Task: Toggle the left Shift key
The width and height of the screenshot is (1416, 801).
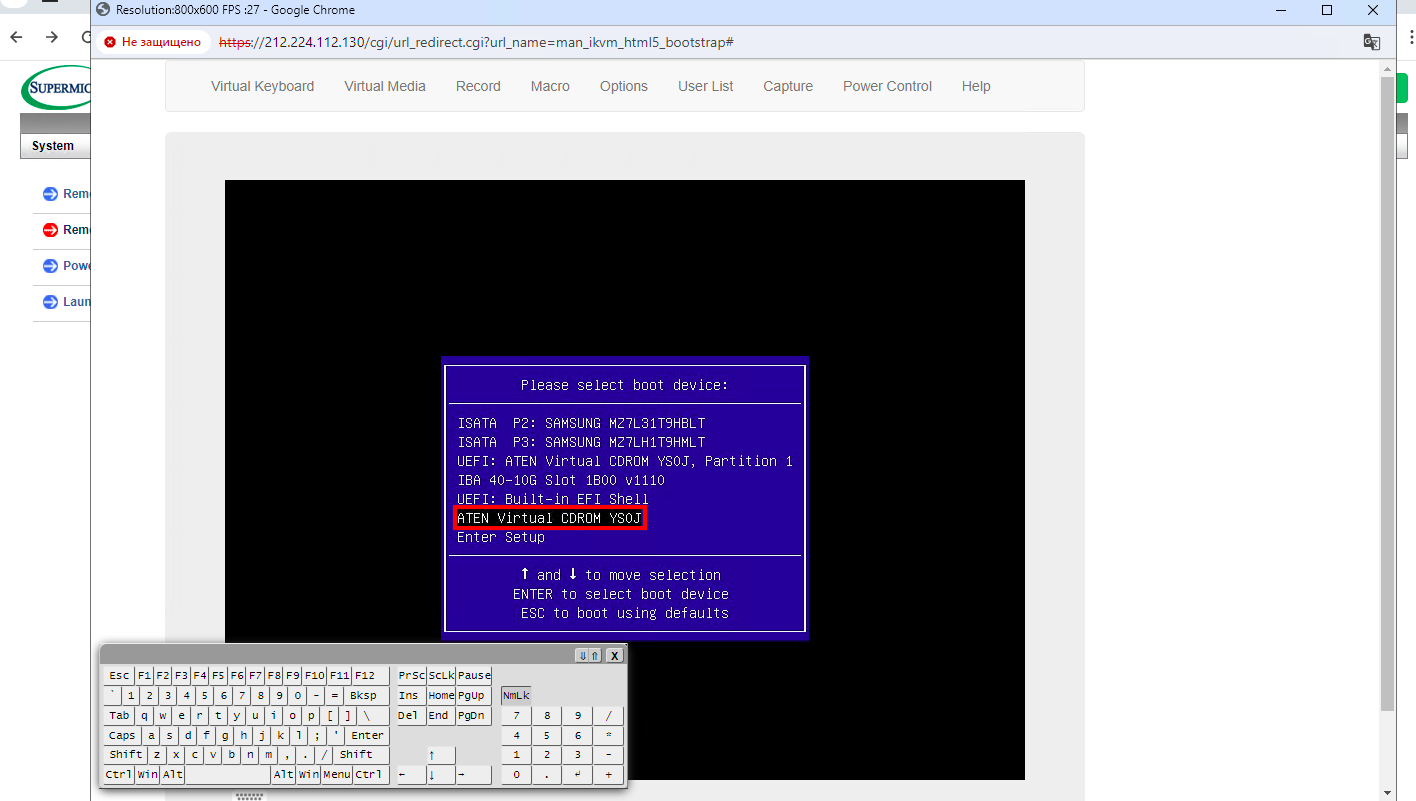Action: click(x=126, y=755)
